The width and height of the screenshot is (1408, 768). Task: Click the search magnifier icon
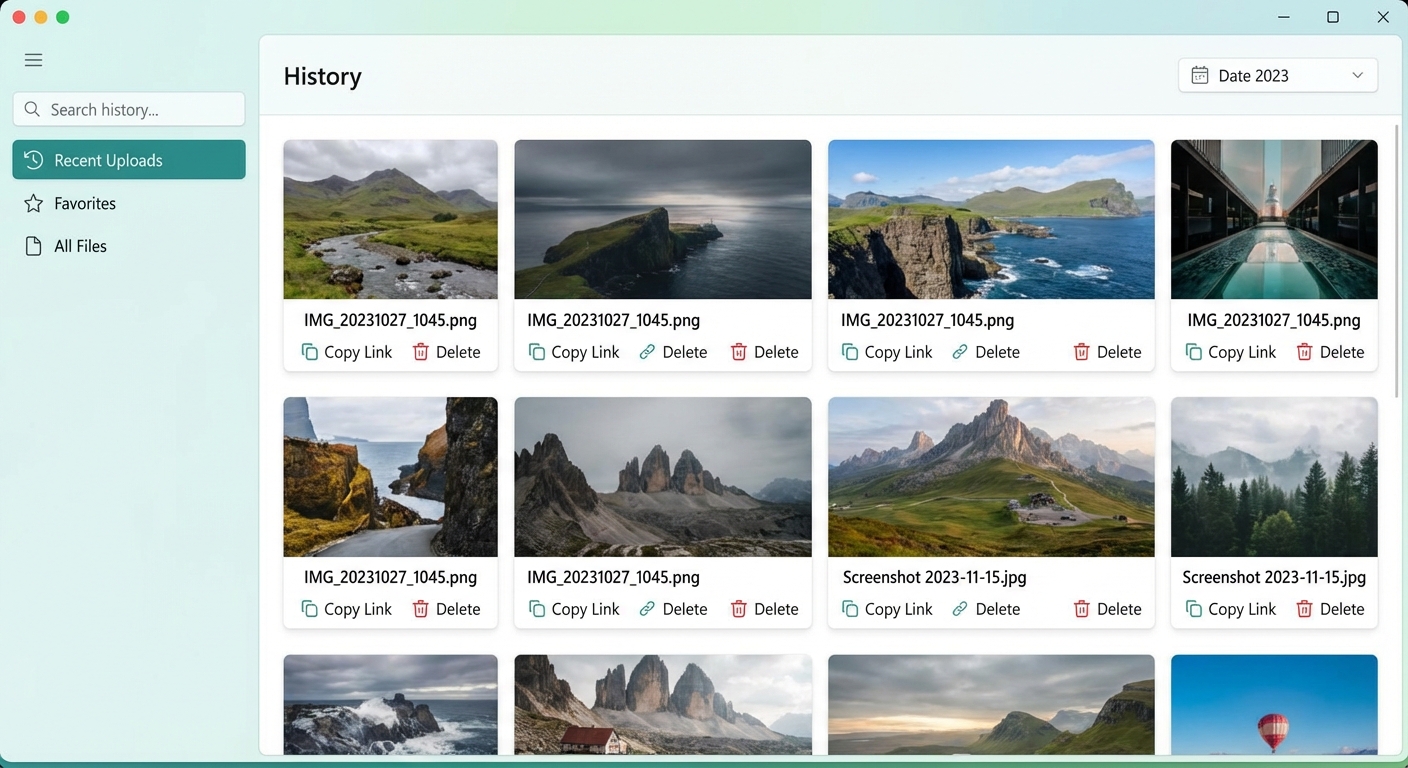(x=31, y=109)
